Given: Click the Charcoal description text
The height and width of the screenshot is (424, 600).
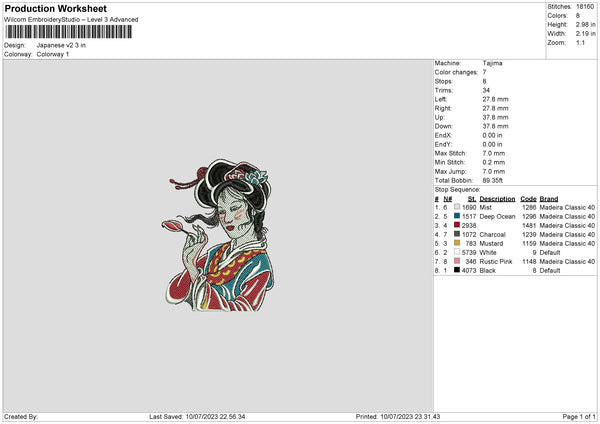Looking at the screenshot, I should click(492, 235).
